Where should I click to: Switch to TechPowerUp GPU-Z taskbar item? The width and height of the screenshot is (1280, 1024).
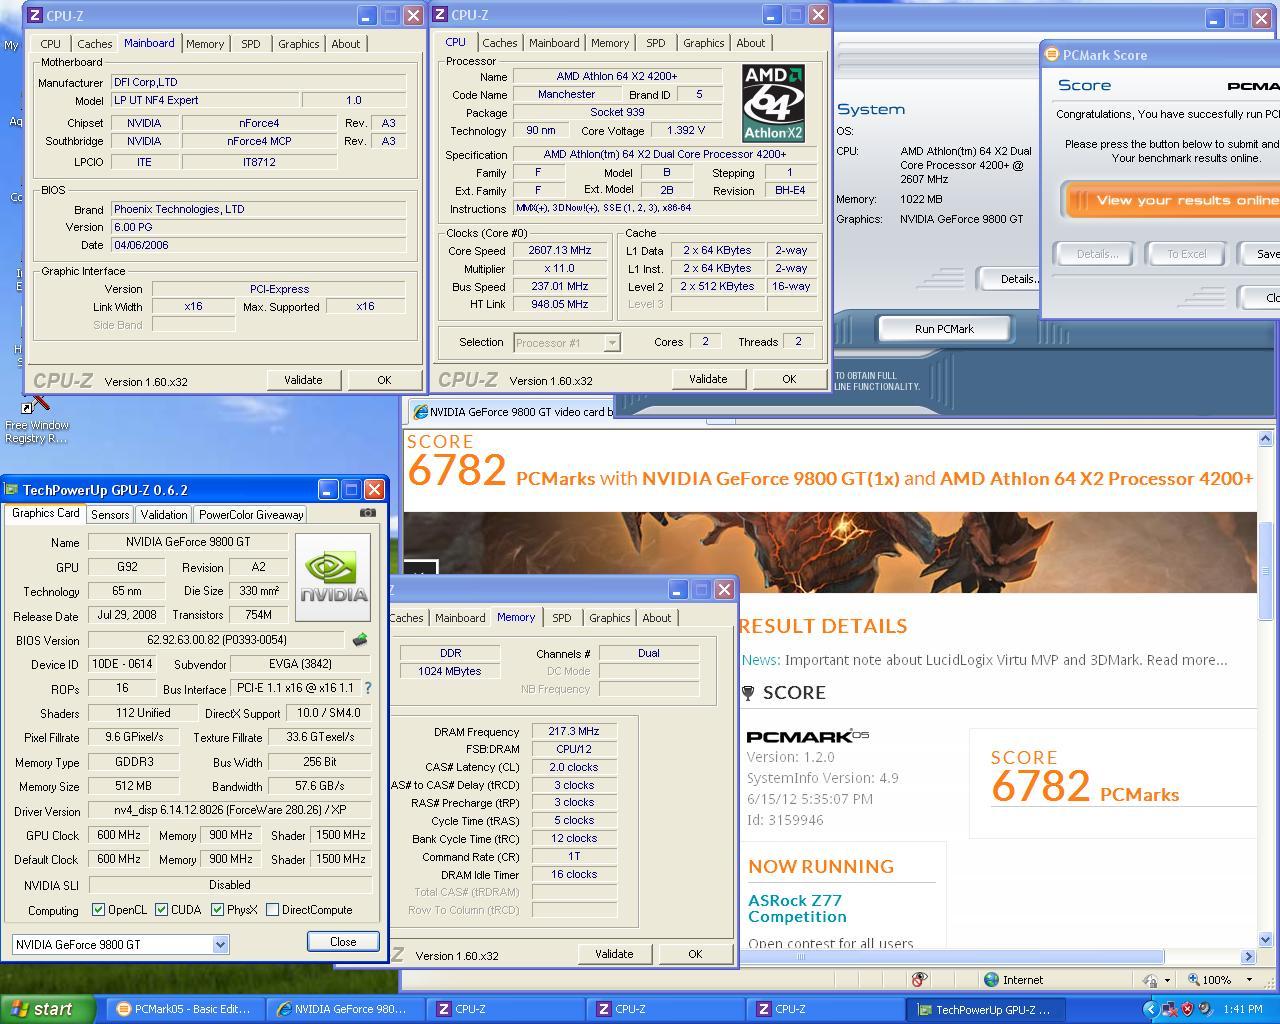click(x=985, y=1009)
